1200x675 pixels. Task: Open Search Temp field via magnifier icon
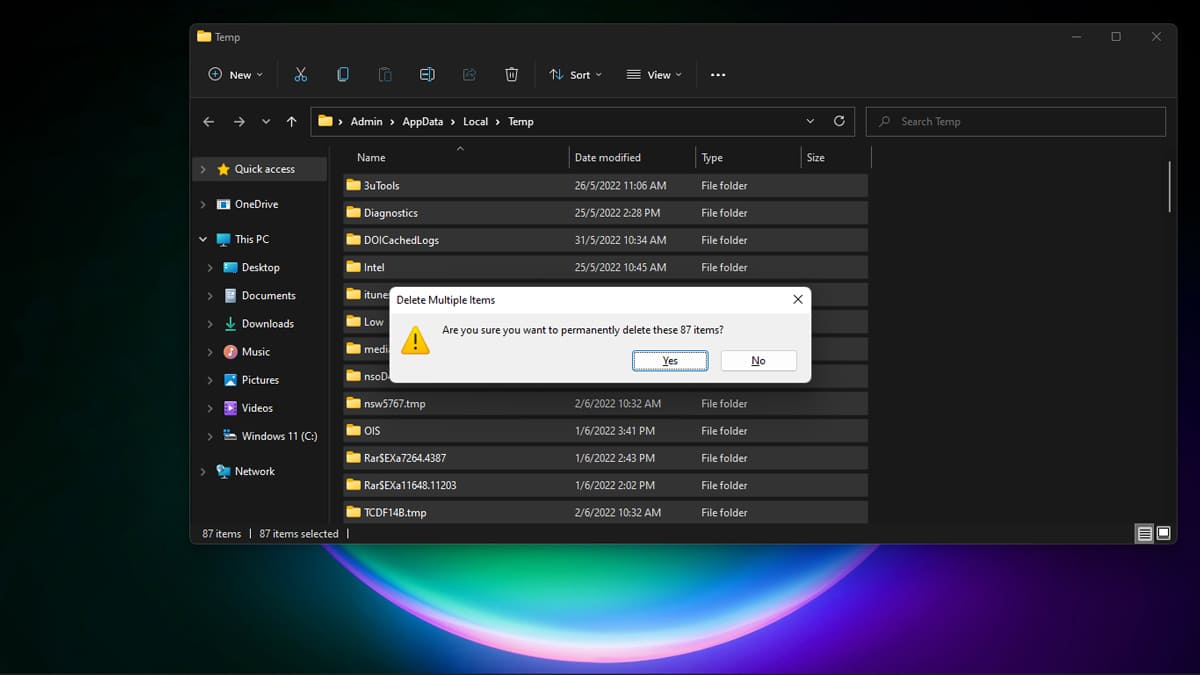pos(884,121)
